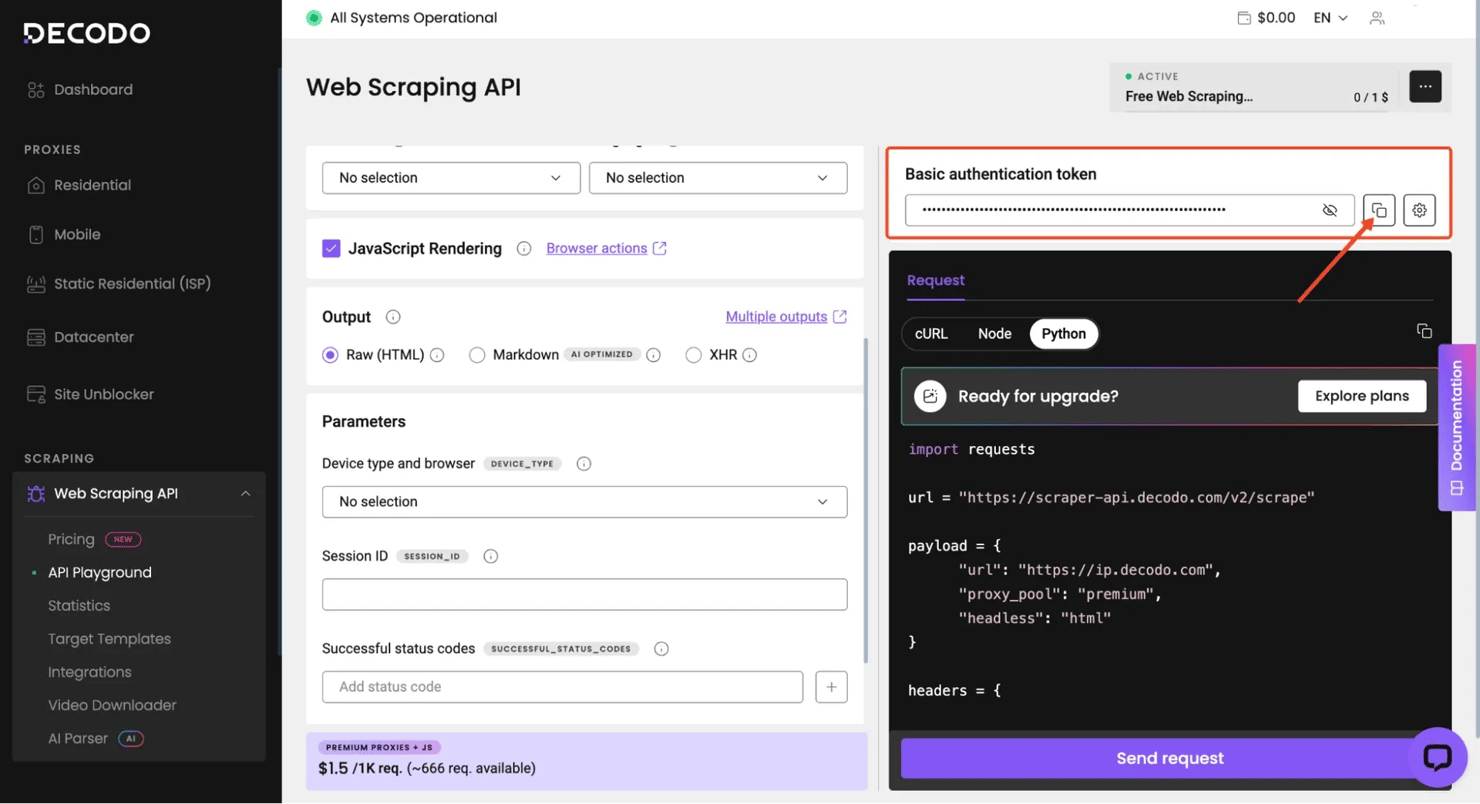1480x804 pixels.
Task: Collapse the Web Scraping API section
Action: (x=245, y=493)
